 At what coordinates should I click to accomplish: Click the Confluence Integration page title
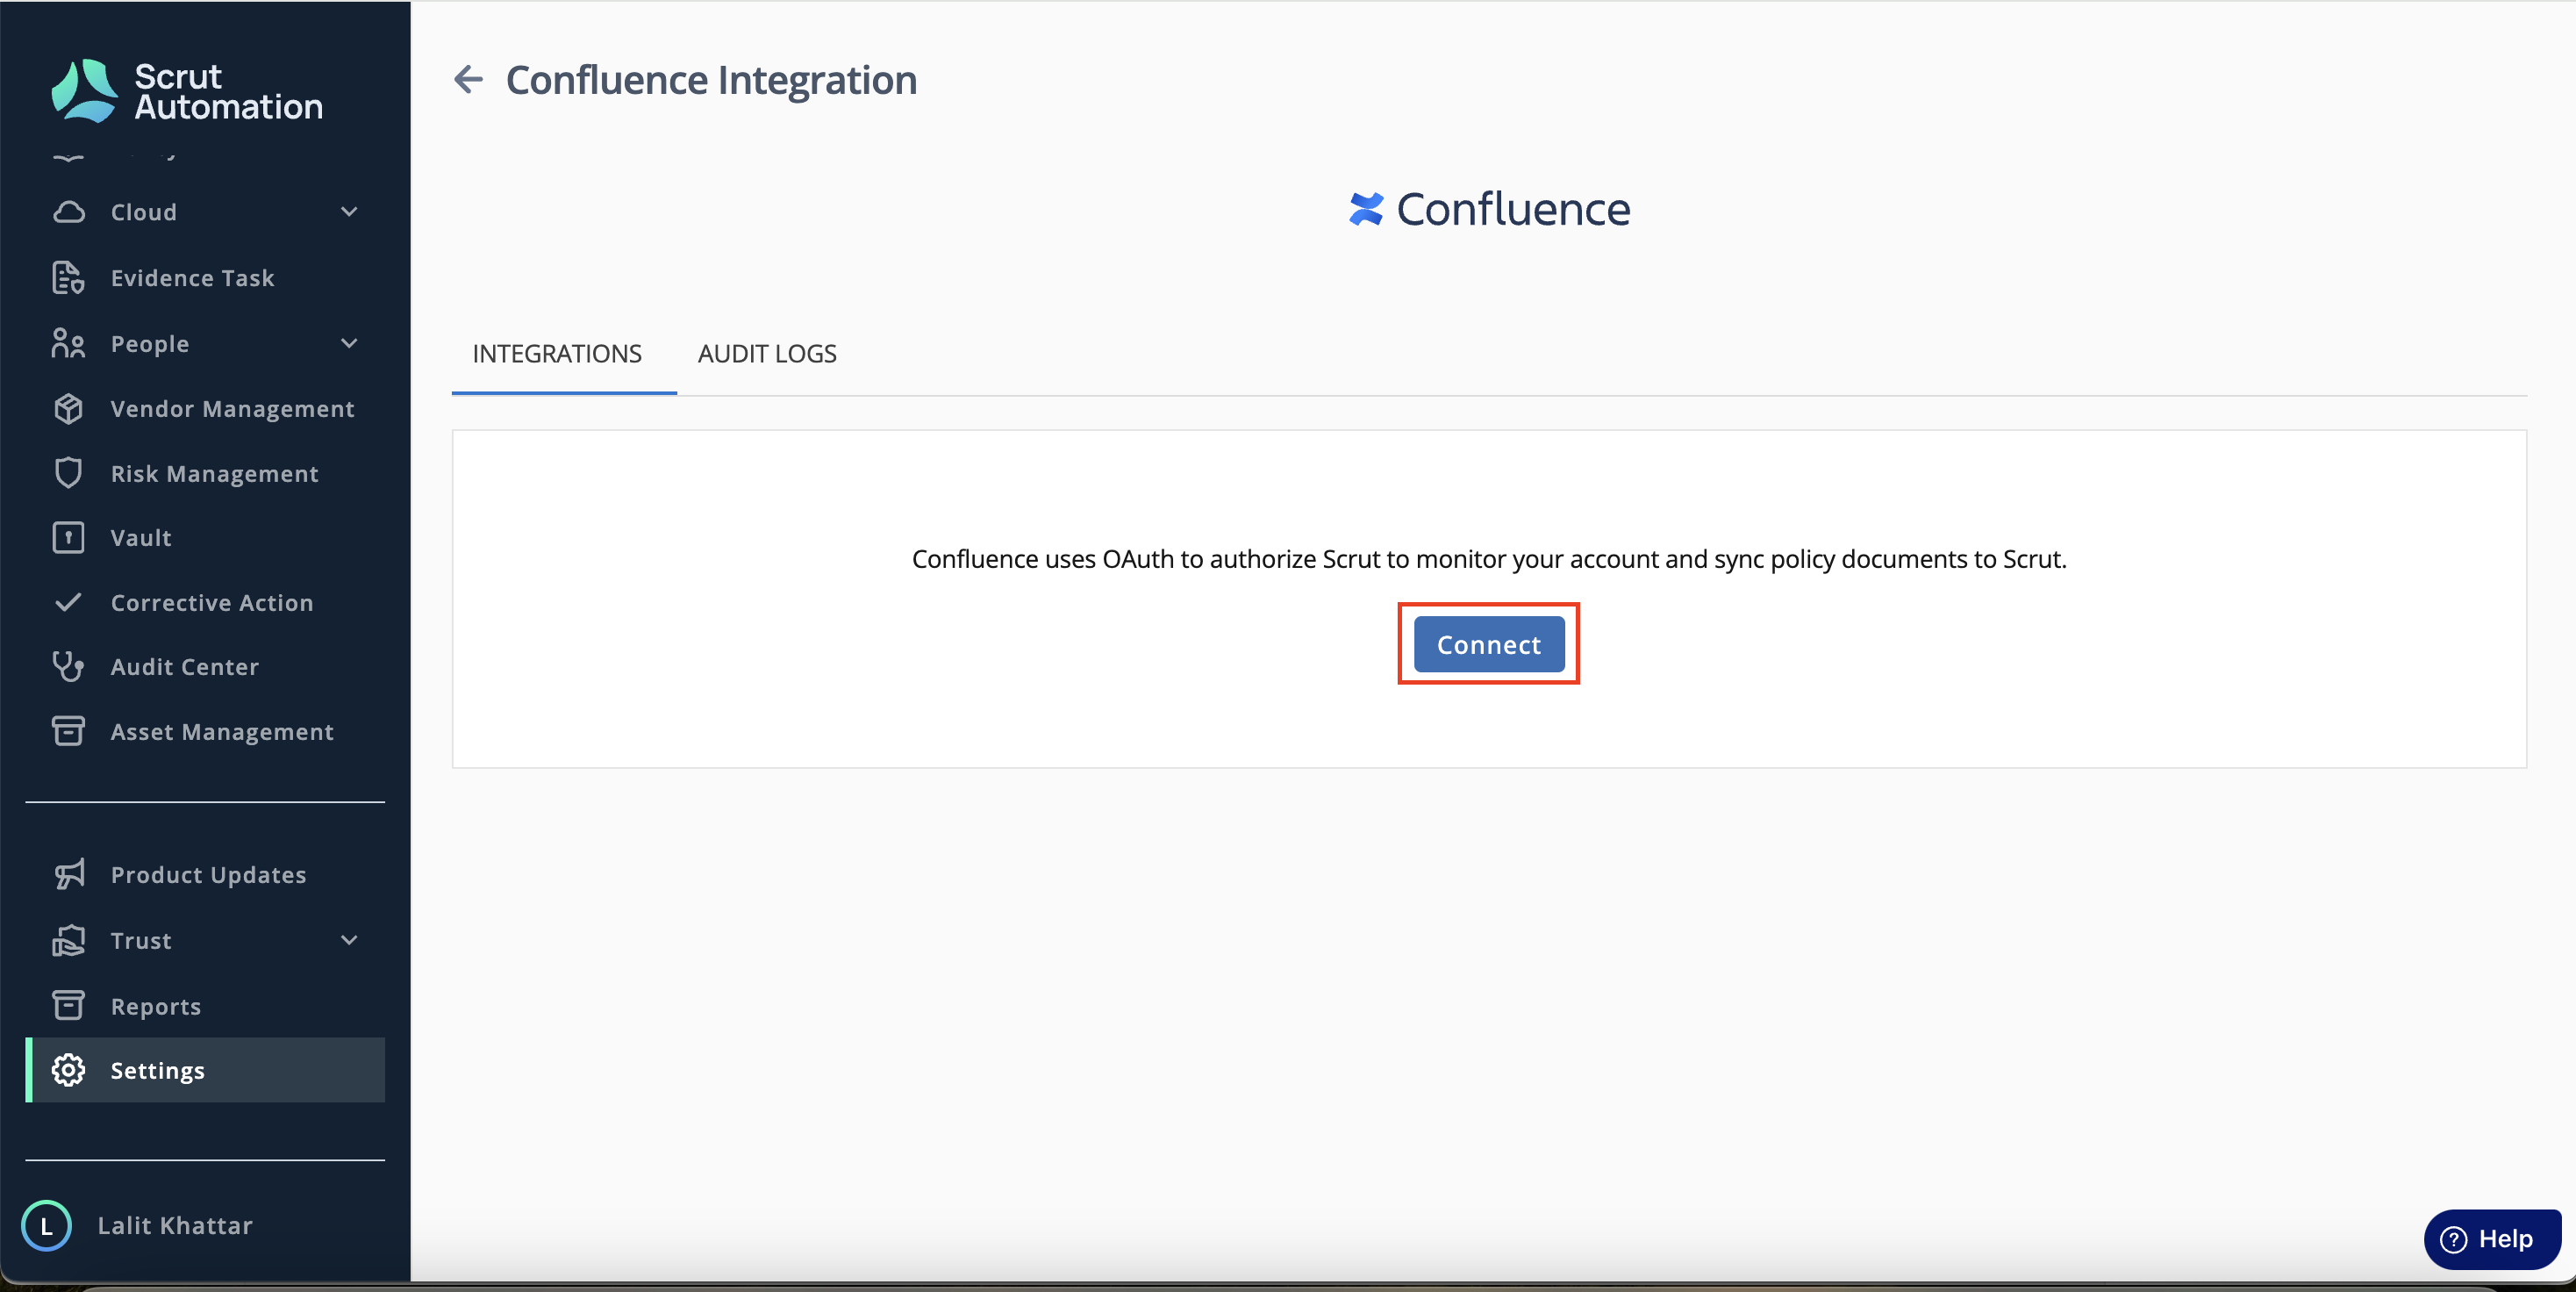point(711,80)
